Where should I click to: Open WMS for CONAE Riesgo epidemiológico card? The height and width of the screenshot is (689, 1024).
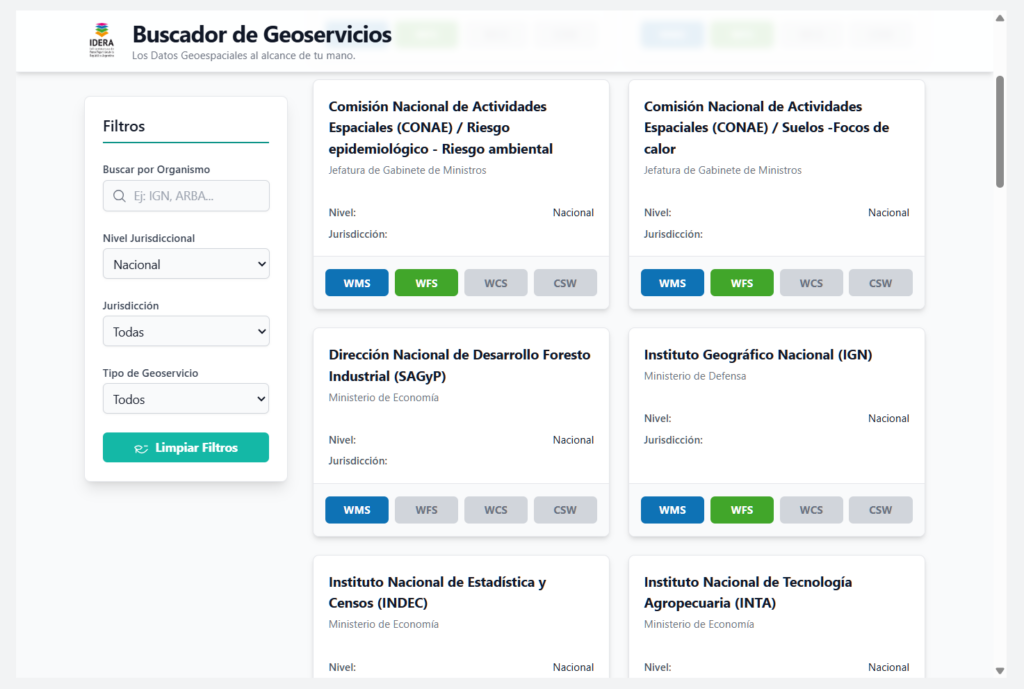356,283
